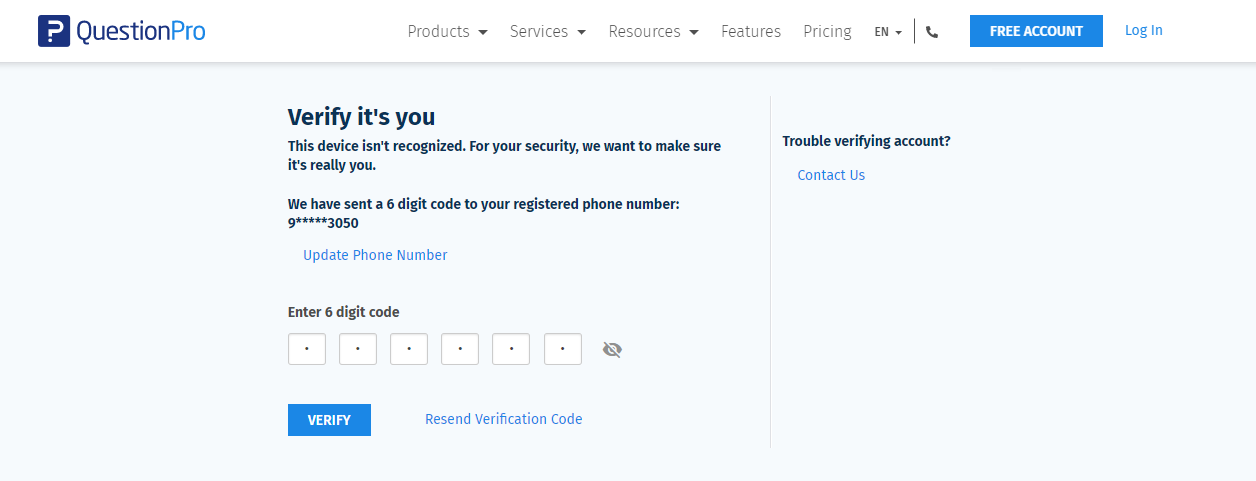Screen dimensions: 1256x481
Task: Select the second code digit box
Action: coord(358,349)
